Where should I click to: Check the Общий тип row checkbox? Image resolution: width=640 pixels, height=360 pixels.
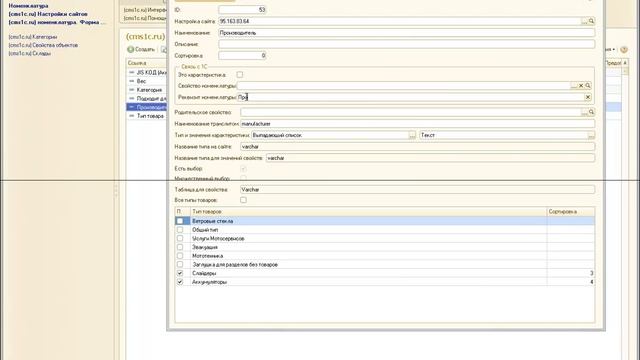tap(180, 230)
